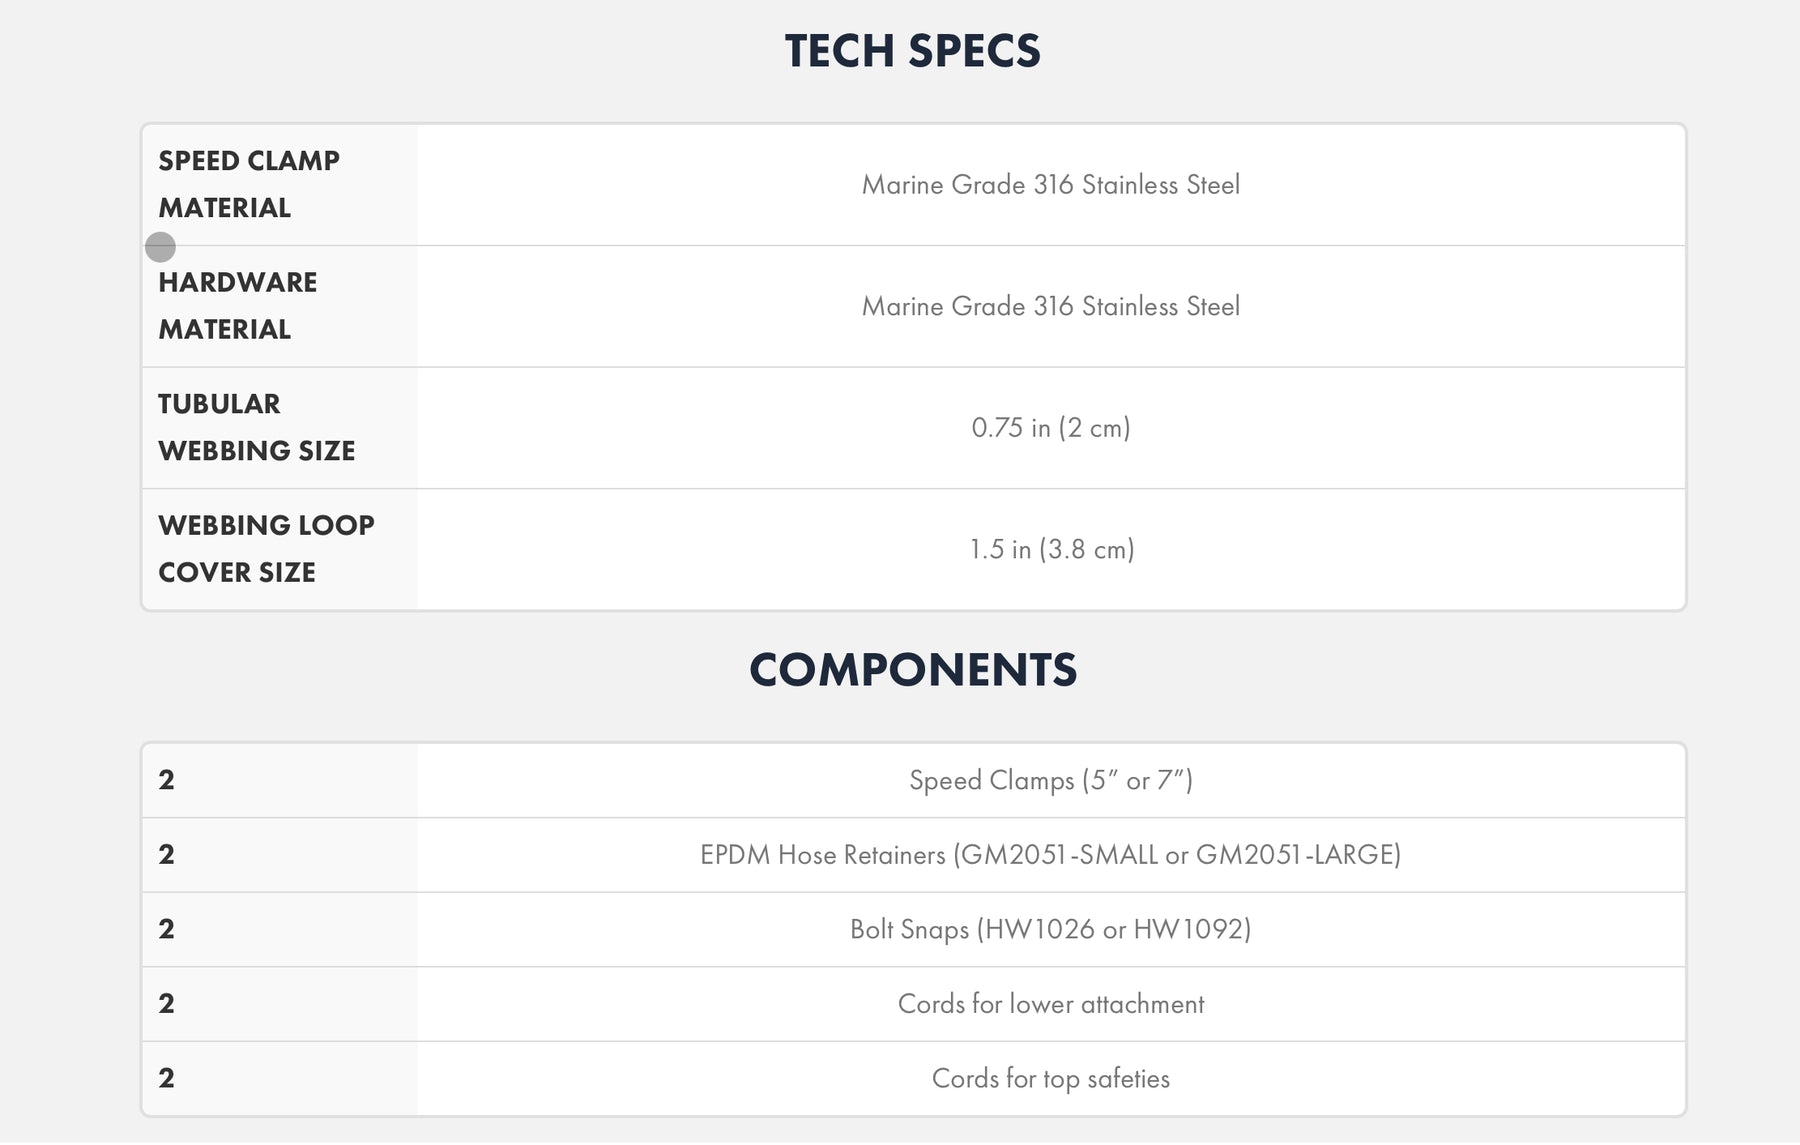Viewport: 1800px width, 1145px height.
Task: Click the SPEED CLAMP MATERIAL label
Action: (x=249, y=184)
